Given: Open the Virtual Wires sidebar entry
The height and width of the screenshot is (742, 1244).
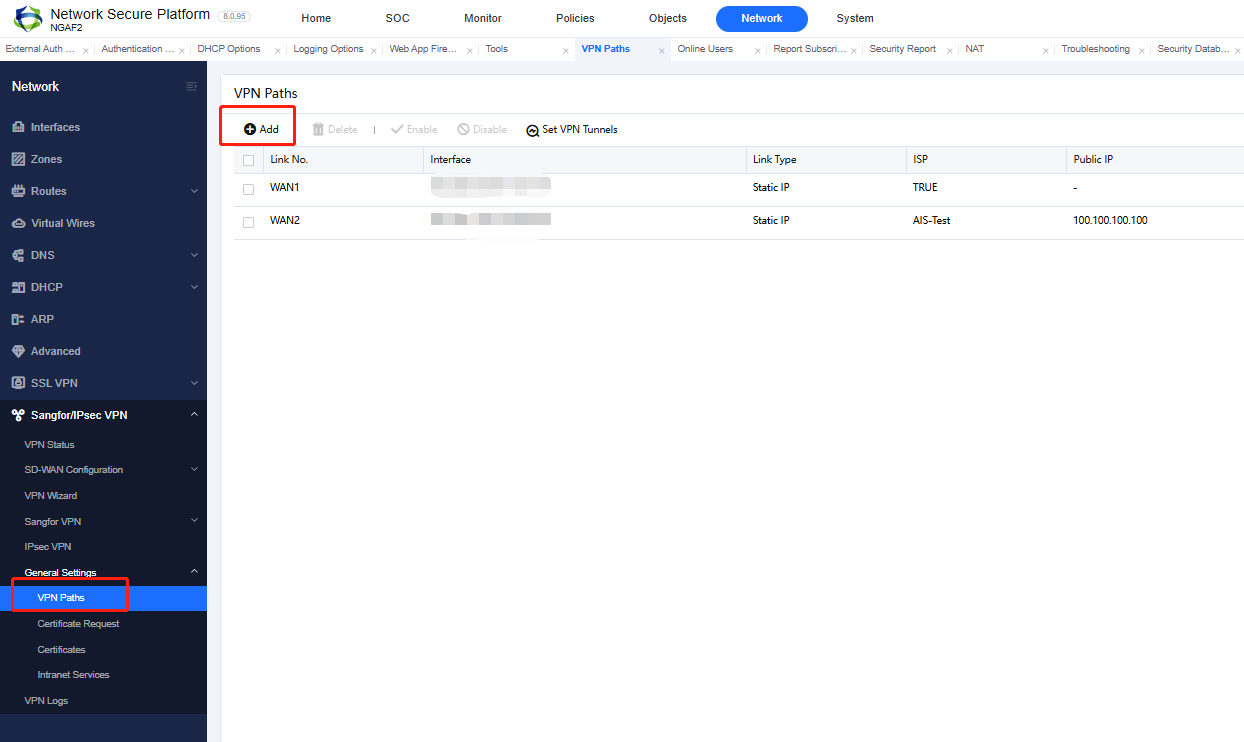Looking at the screenshot, I should point(62,222).
